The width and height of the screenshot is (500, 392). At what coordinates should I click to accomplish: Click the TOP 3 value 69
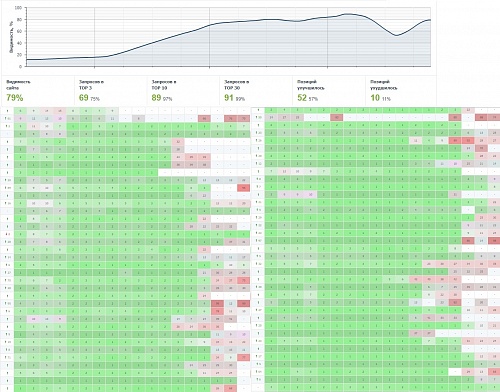click(84, 98)
